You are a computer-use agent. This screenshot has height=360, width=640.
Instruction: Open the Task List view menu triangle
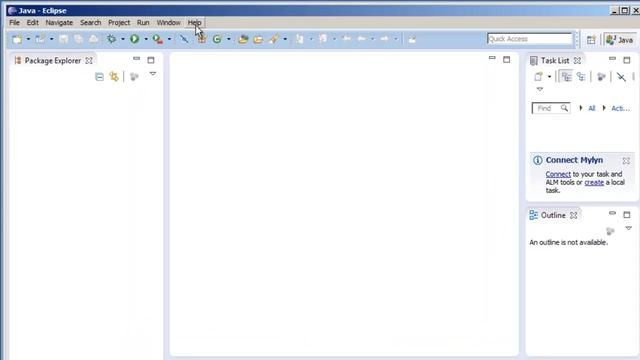tap(540, 89)
